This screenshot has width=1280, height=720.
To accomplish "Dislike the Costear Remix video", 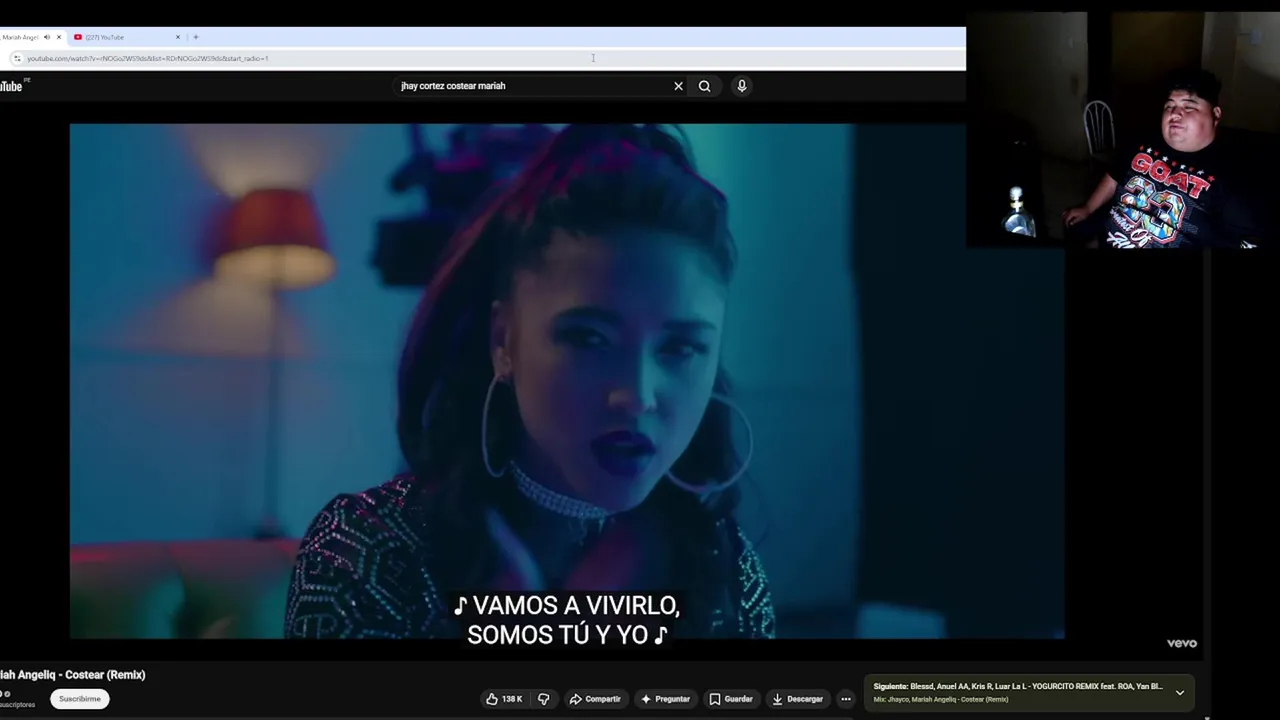I will tap(544, 699).
